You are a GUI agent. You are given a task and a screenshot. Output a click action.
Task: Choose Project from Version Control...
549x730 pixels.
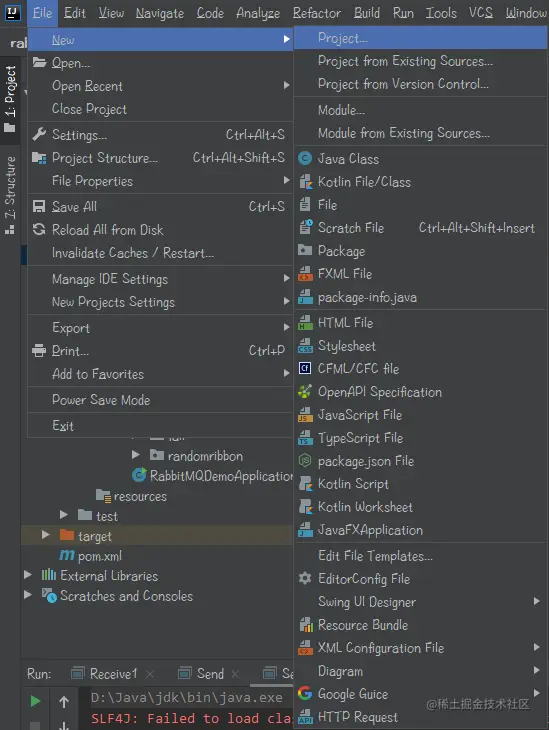point(403,84)
